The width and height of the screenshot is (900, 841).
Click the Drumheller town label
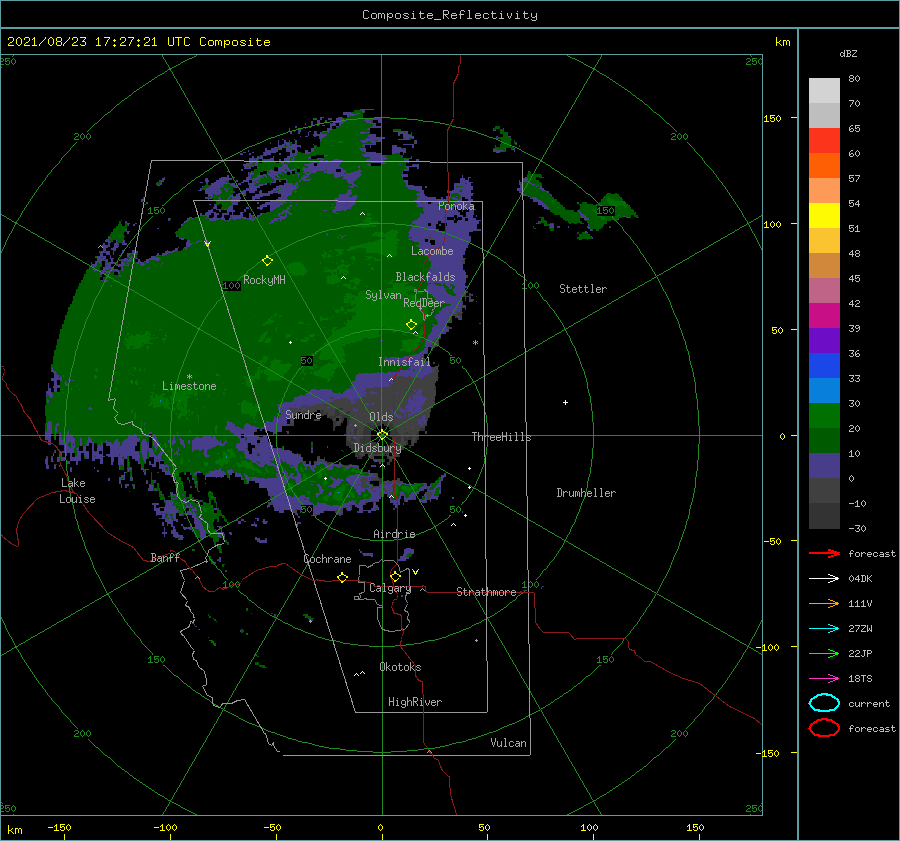pos(586,493)
